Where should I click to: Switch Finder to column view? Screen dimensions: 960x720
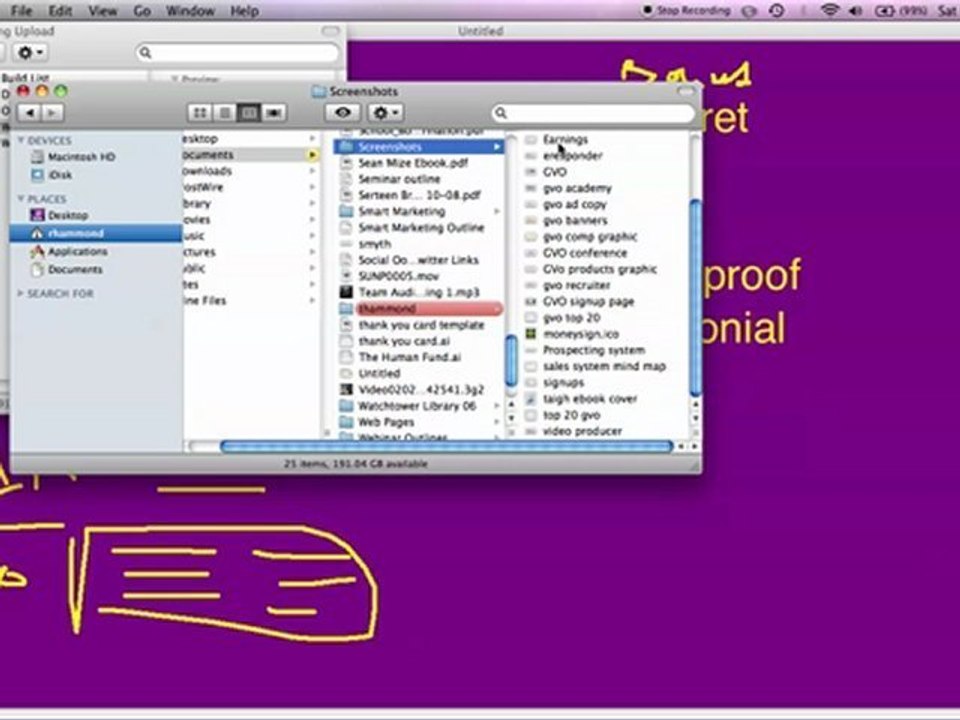pos(249,113)
